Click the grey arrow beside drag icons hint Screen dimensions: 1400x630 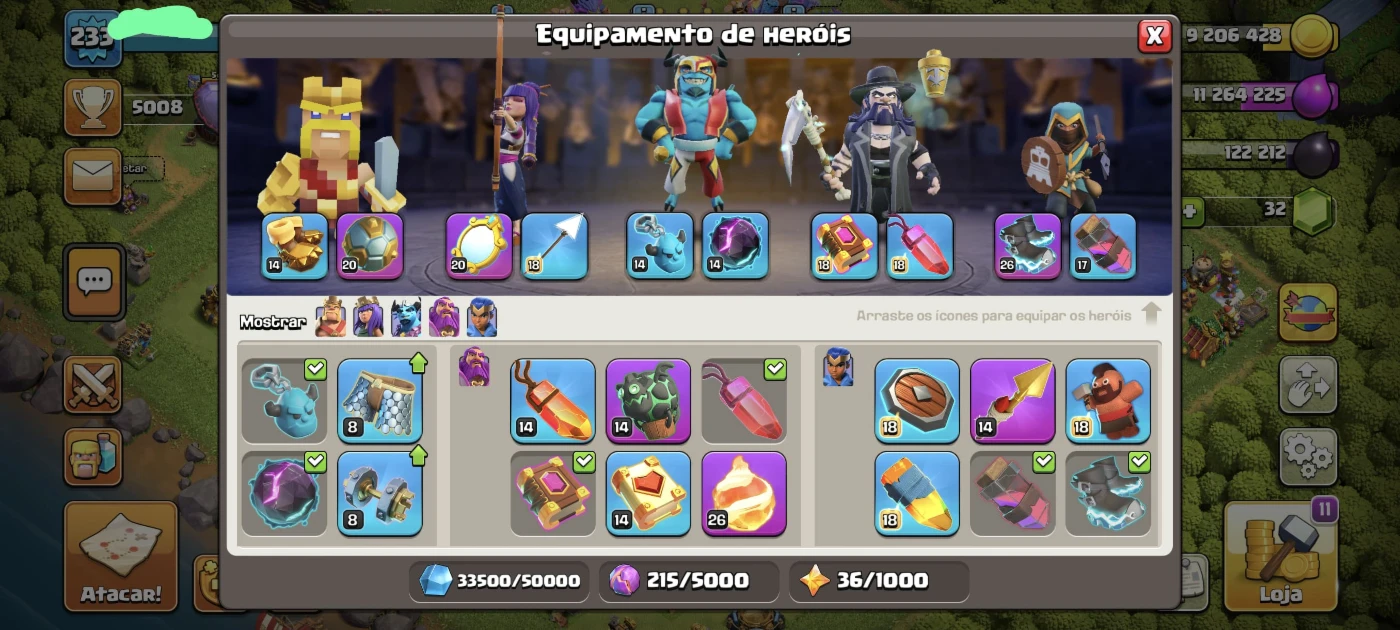click(x=1151, y=314)
